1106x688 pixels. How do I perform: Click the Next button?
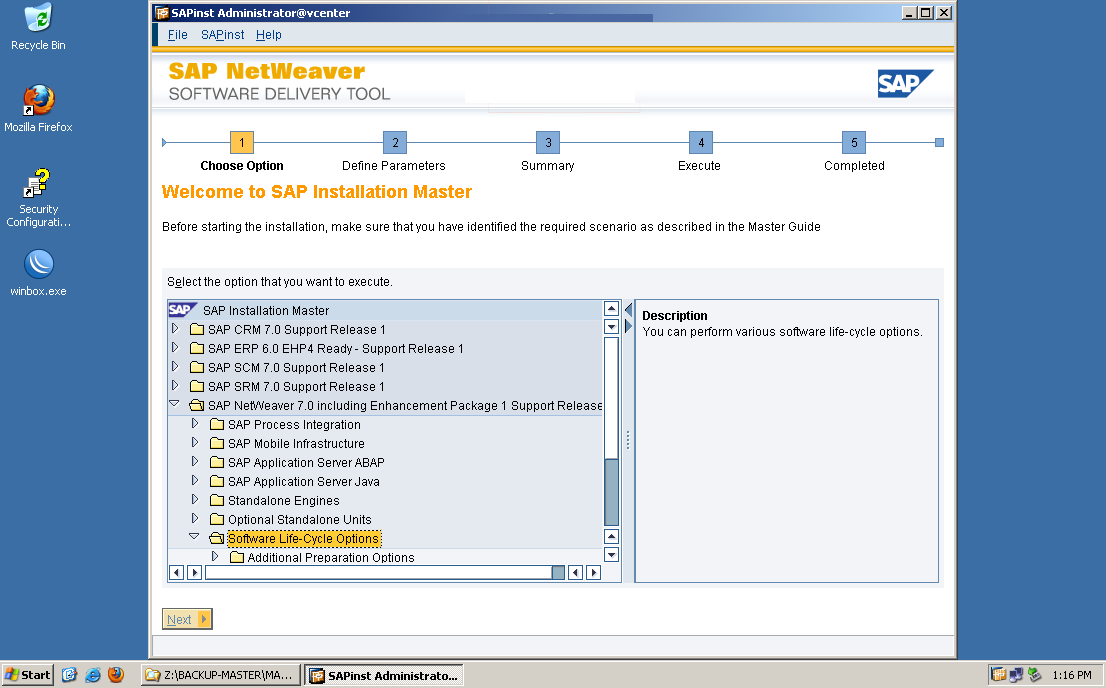point(187,619)
